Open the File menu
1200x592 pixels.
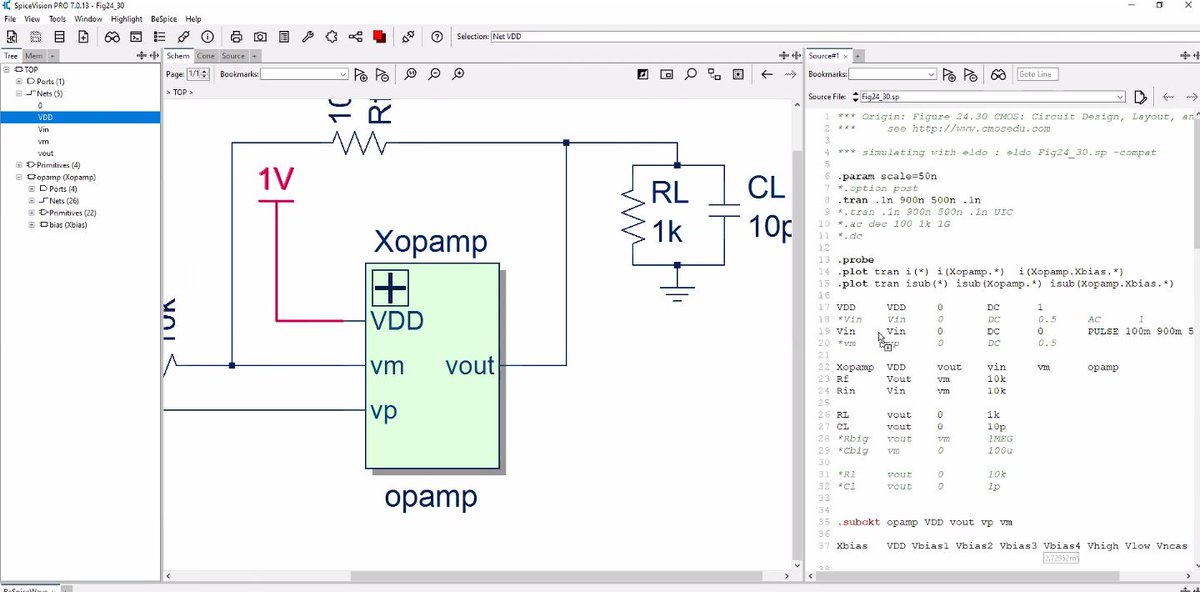10,19
